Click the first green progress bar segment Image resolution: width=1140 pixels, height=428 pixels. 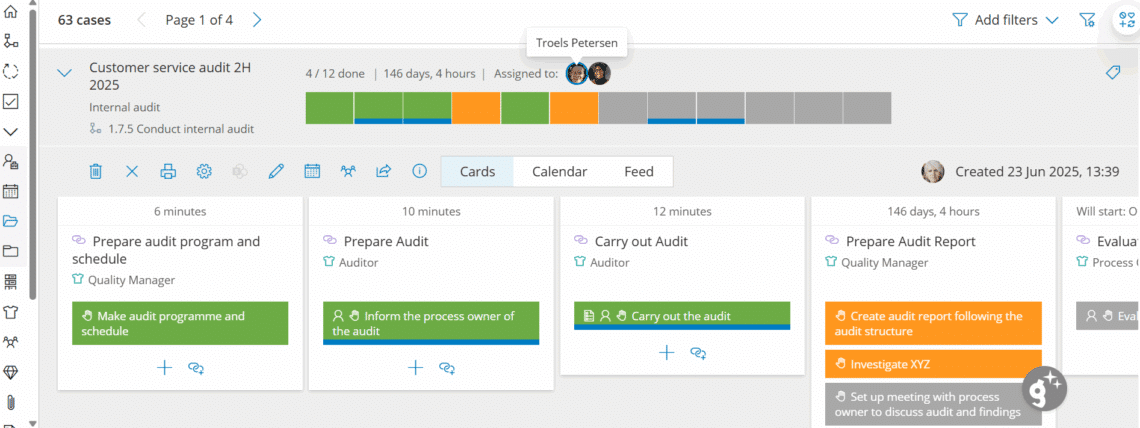pyautogui.click(x=329, y=107)
